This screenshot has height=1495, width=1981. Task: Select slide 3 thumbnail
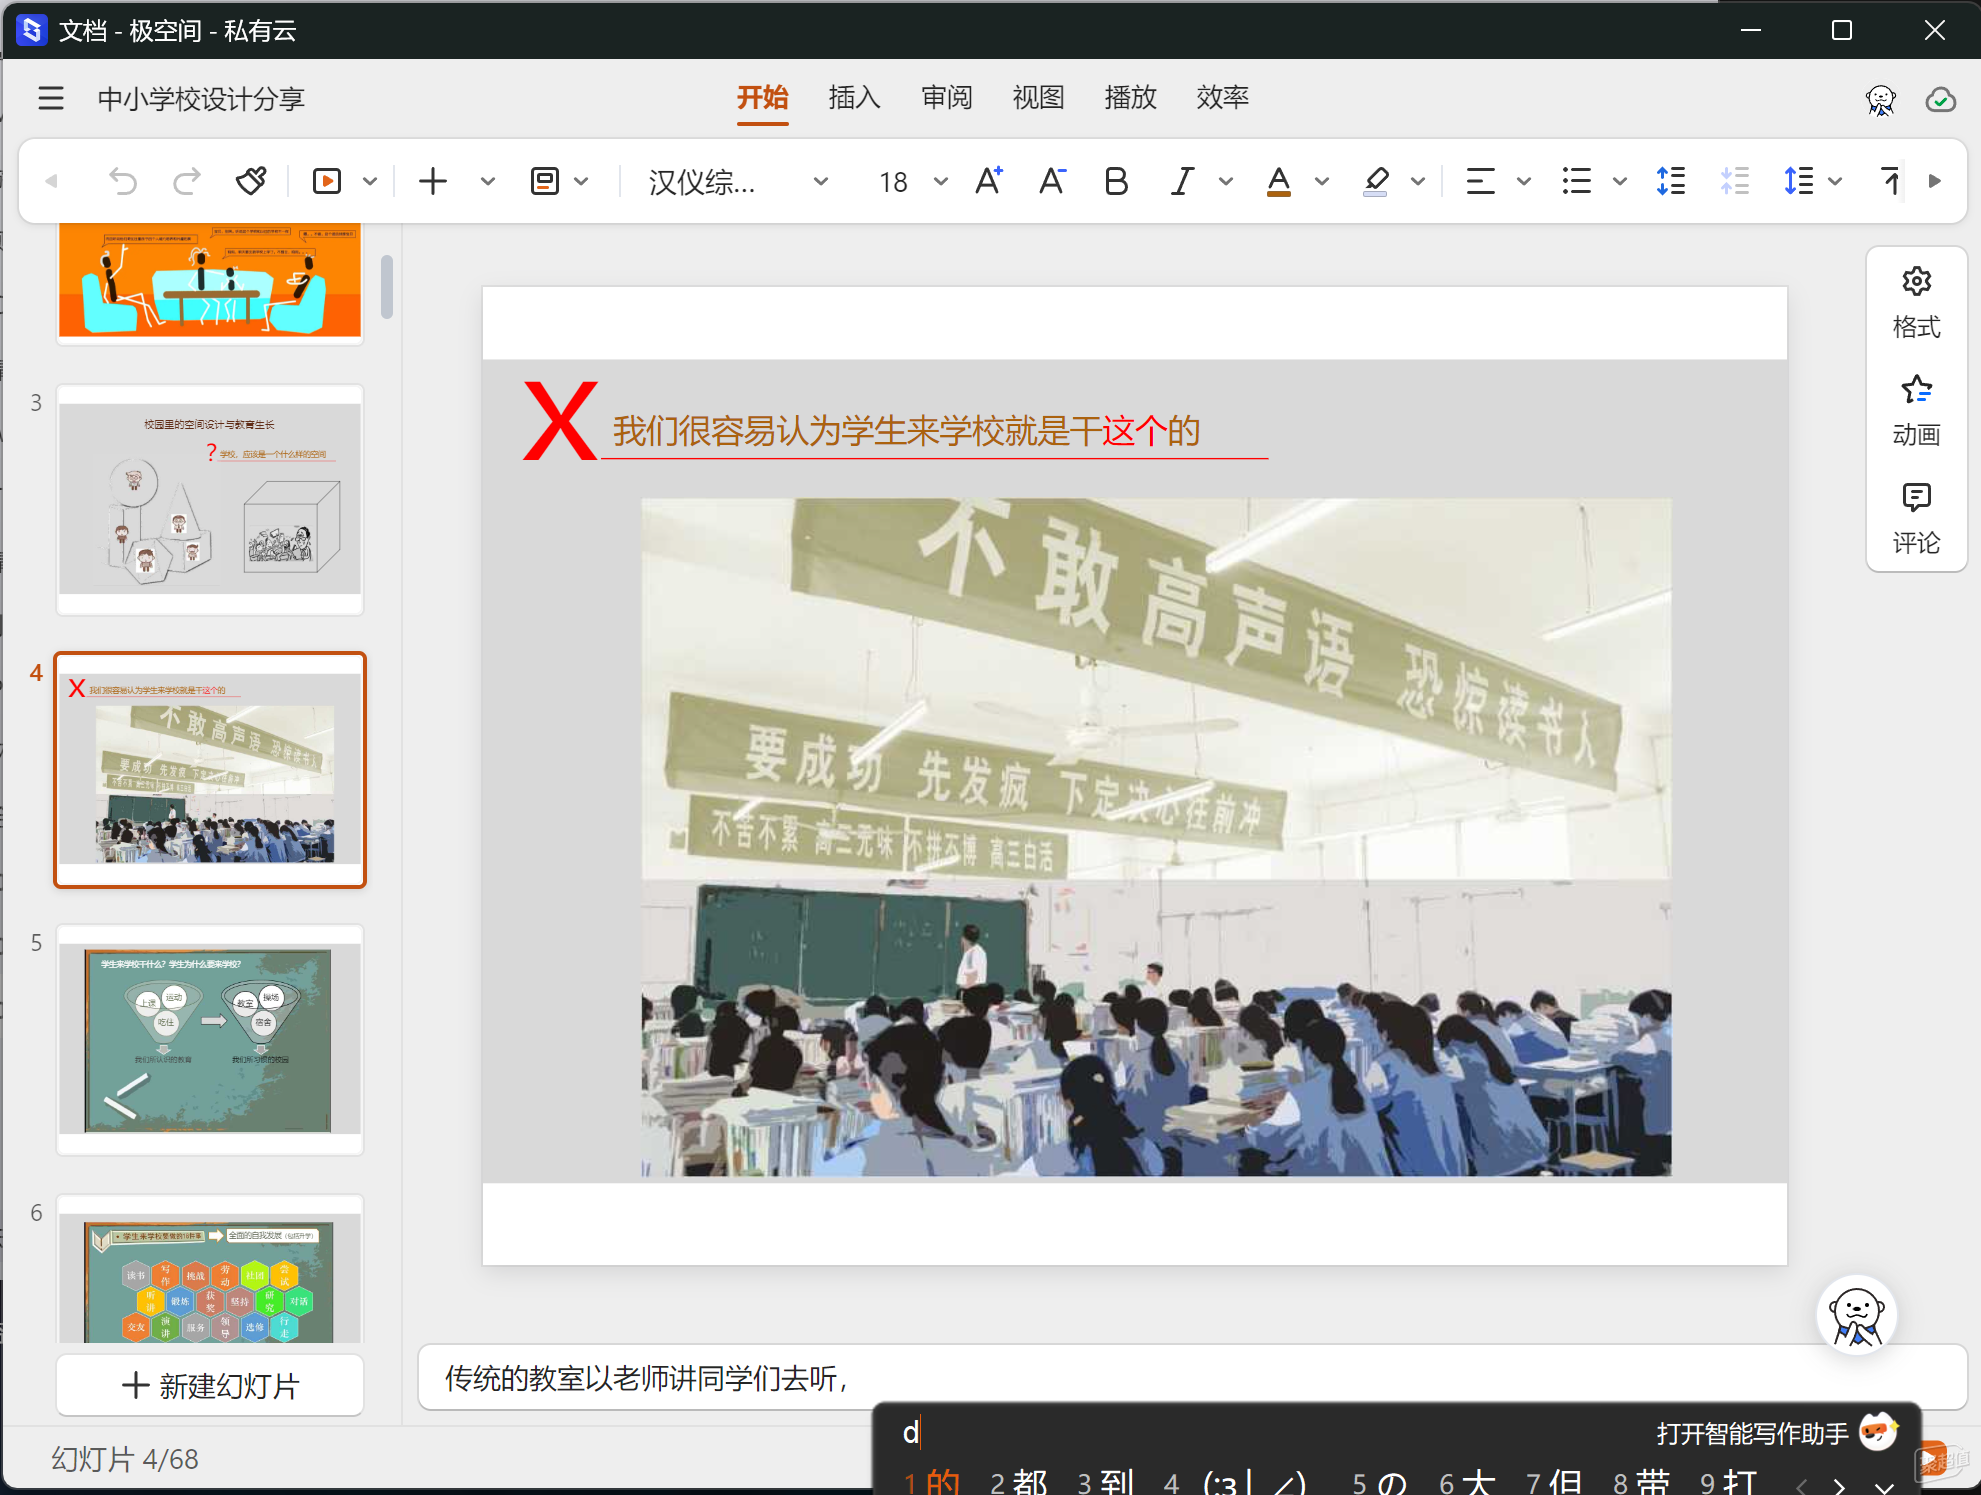pyautogui.click(x=210, y=499)
